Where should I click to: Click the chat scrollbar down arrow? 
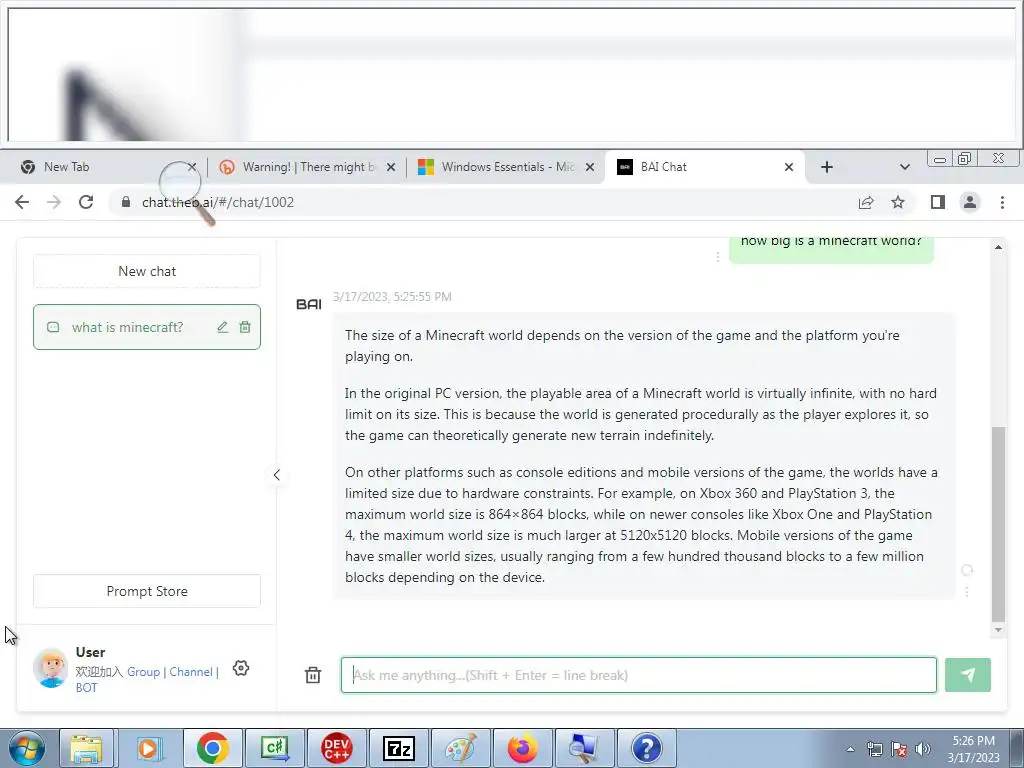(998, 630)
